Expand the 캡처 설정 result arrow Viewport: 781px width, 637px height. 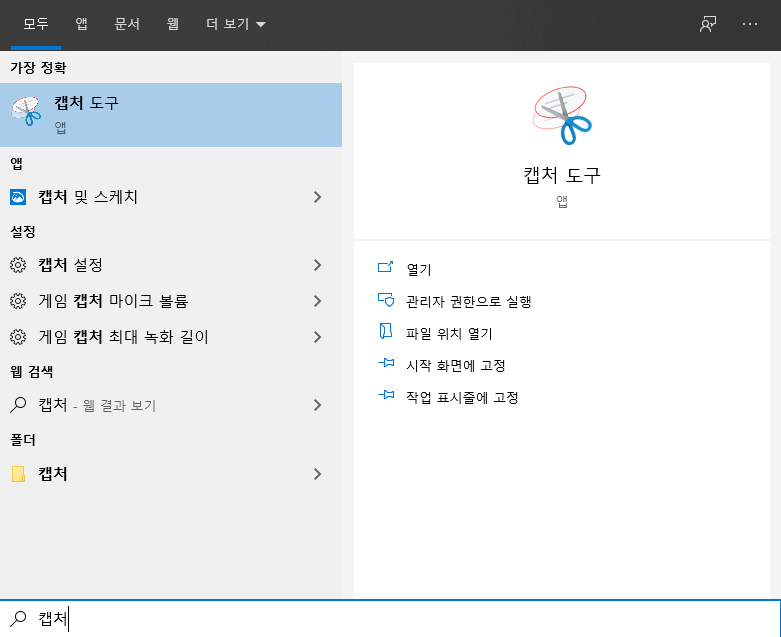(x=317, y=265)
